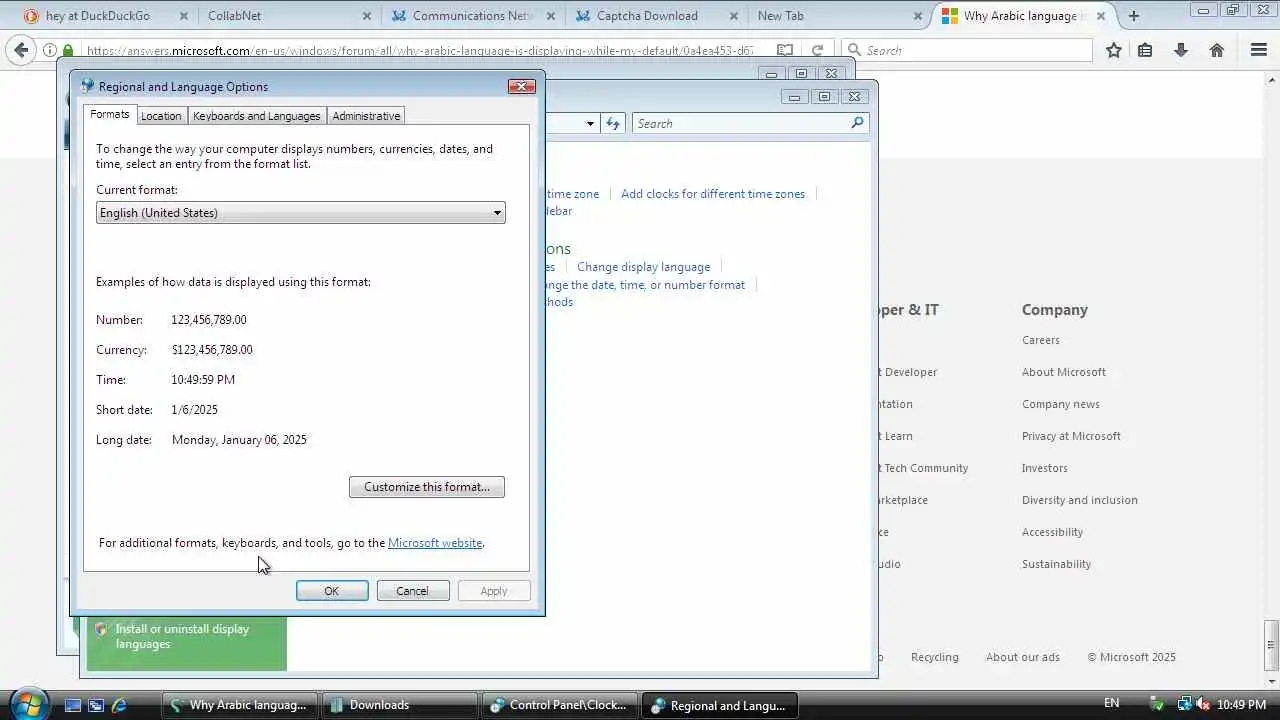
Task: Click Investors footer link
Action: coord(1045,468)
